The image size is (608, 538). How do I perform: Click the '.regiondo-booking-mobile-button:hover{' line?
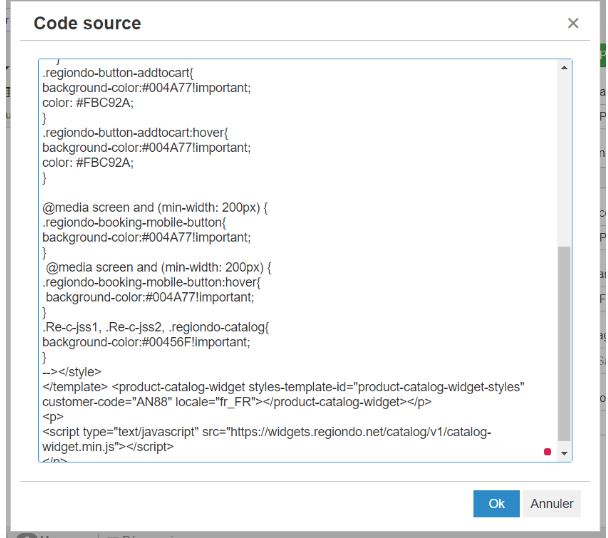pos(151,282)
